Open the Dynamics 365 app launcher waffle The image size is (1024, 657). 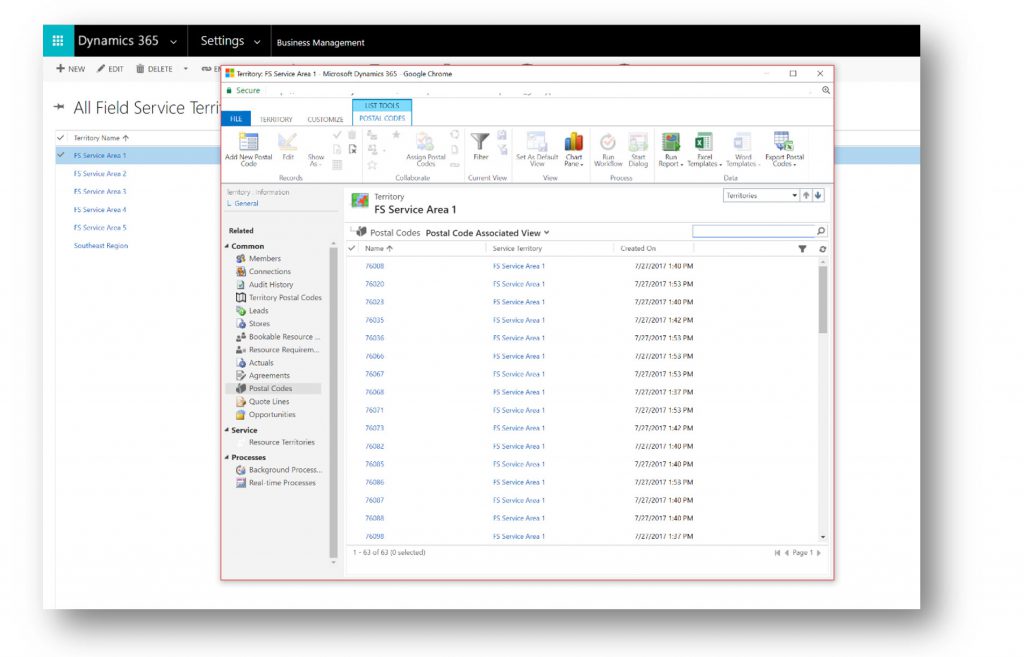[x=58, y=40]
